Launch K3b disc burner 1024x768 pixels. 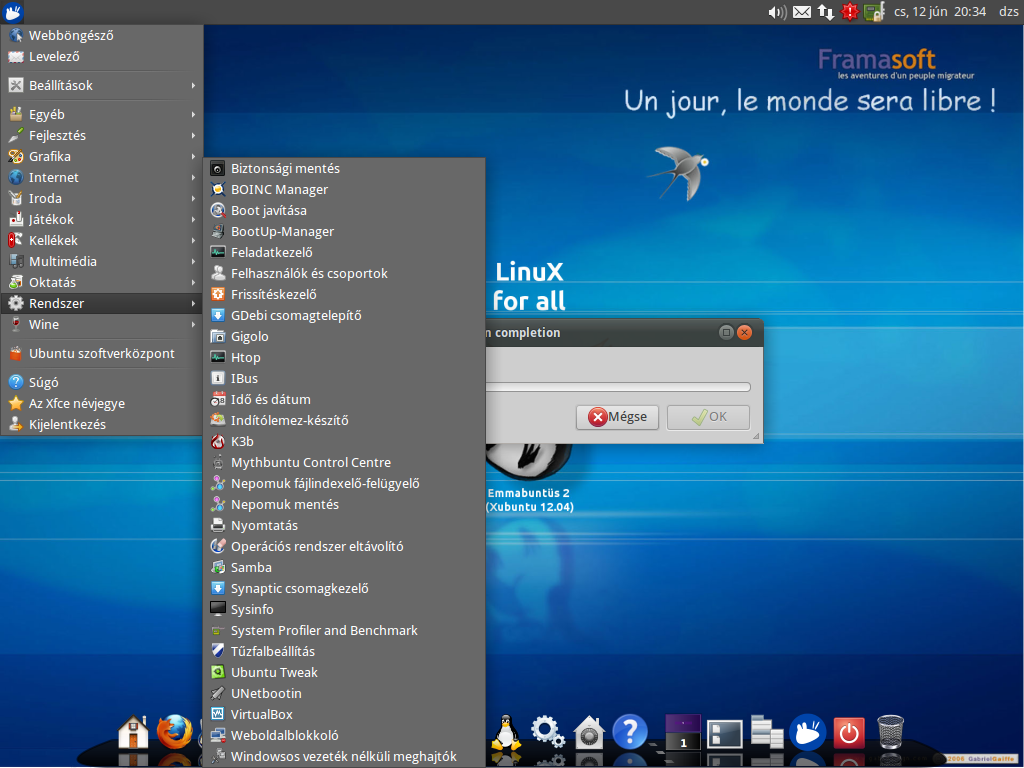(344, 441)
